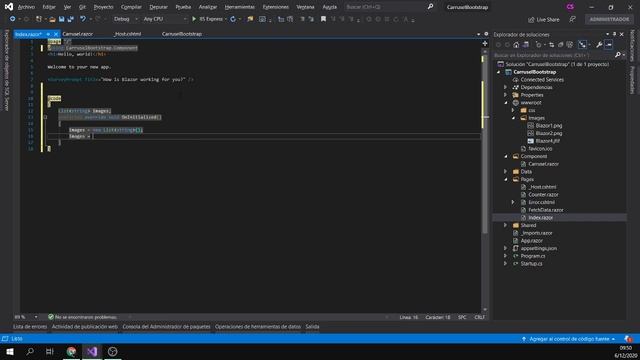Switch to the _Host.cshtml tab
Screen dimensions: 640x360
[127, 34]
